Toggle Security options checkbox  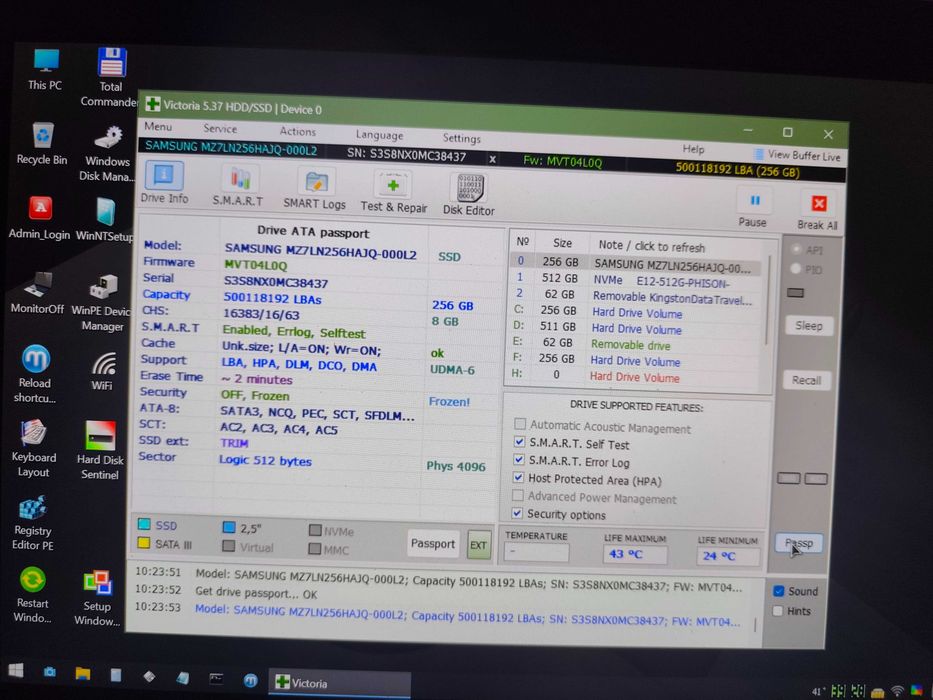pos(517,512)
